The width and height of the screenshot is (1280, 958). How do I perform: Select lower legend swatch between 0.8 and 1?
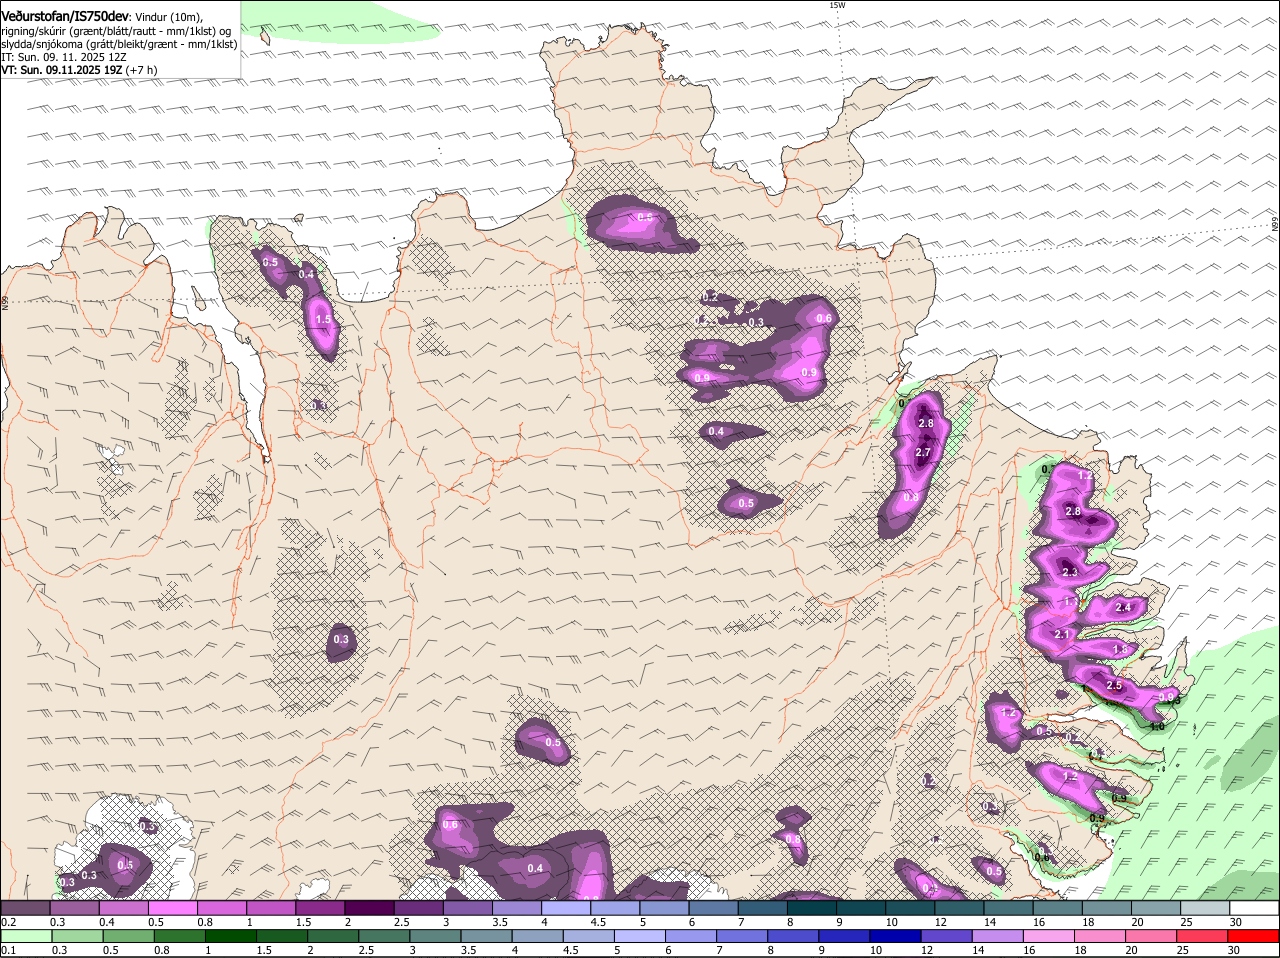pyautogui.click(x=180, y=936)
